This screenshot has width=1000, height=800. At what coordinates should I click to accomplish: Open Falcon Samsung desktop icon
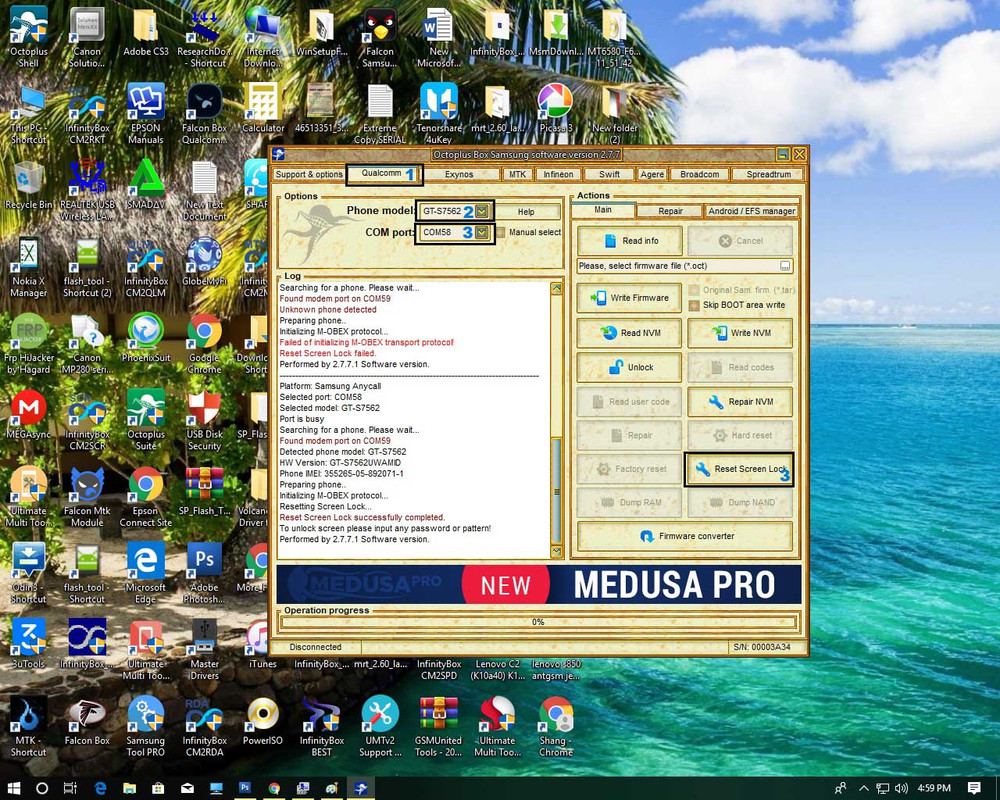coord(380,36)
